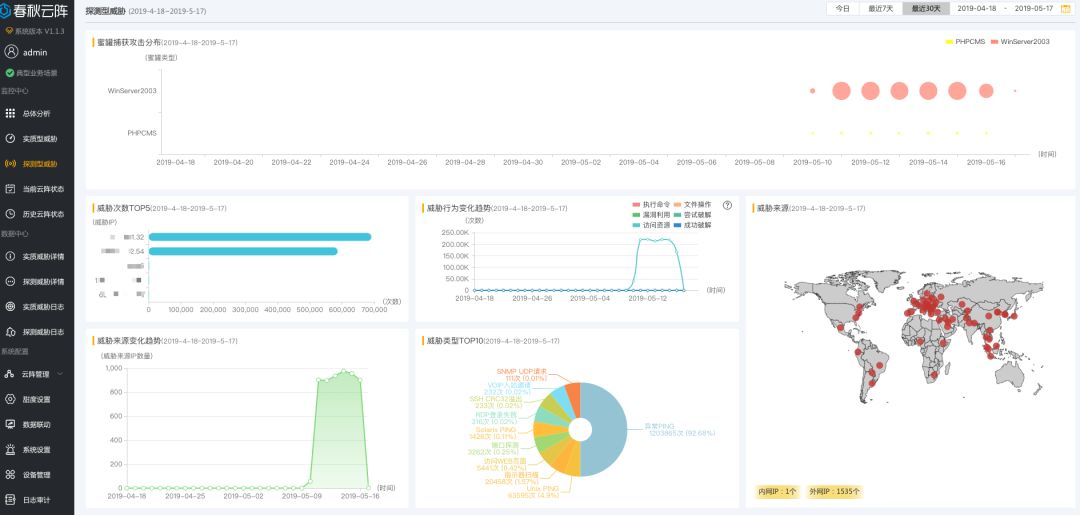Toggle 漏洞利用 legend series
This screenshot has width=1080, height=515.
point(651,215)
